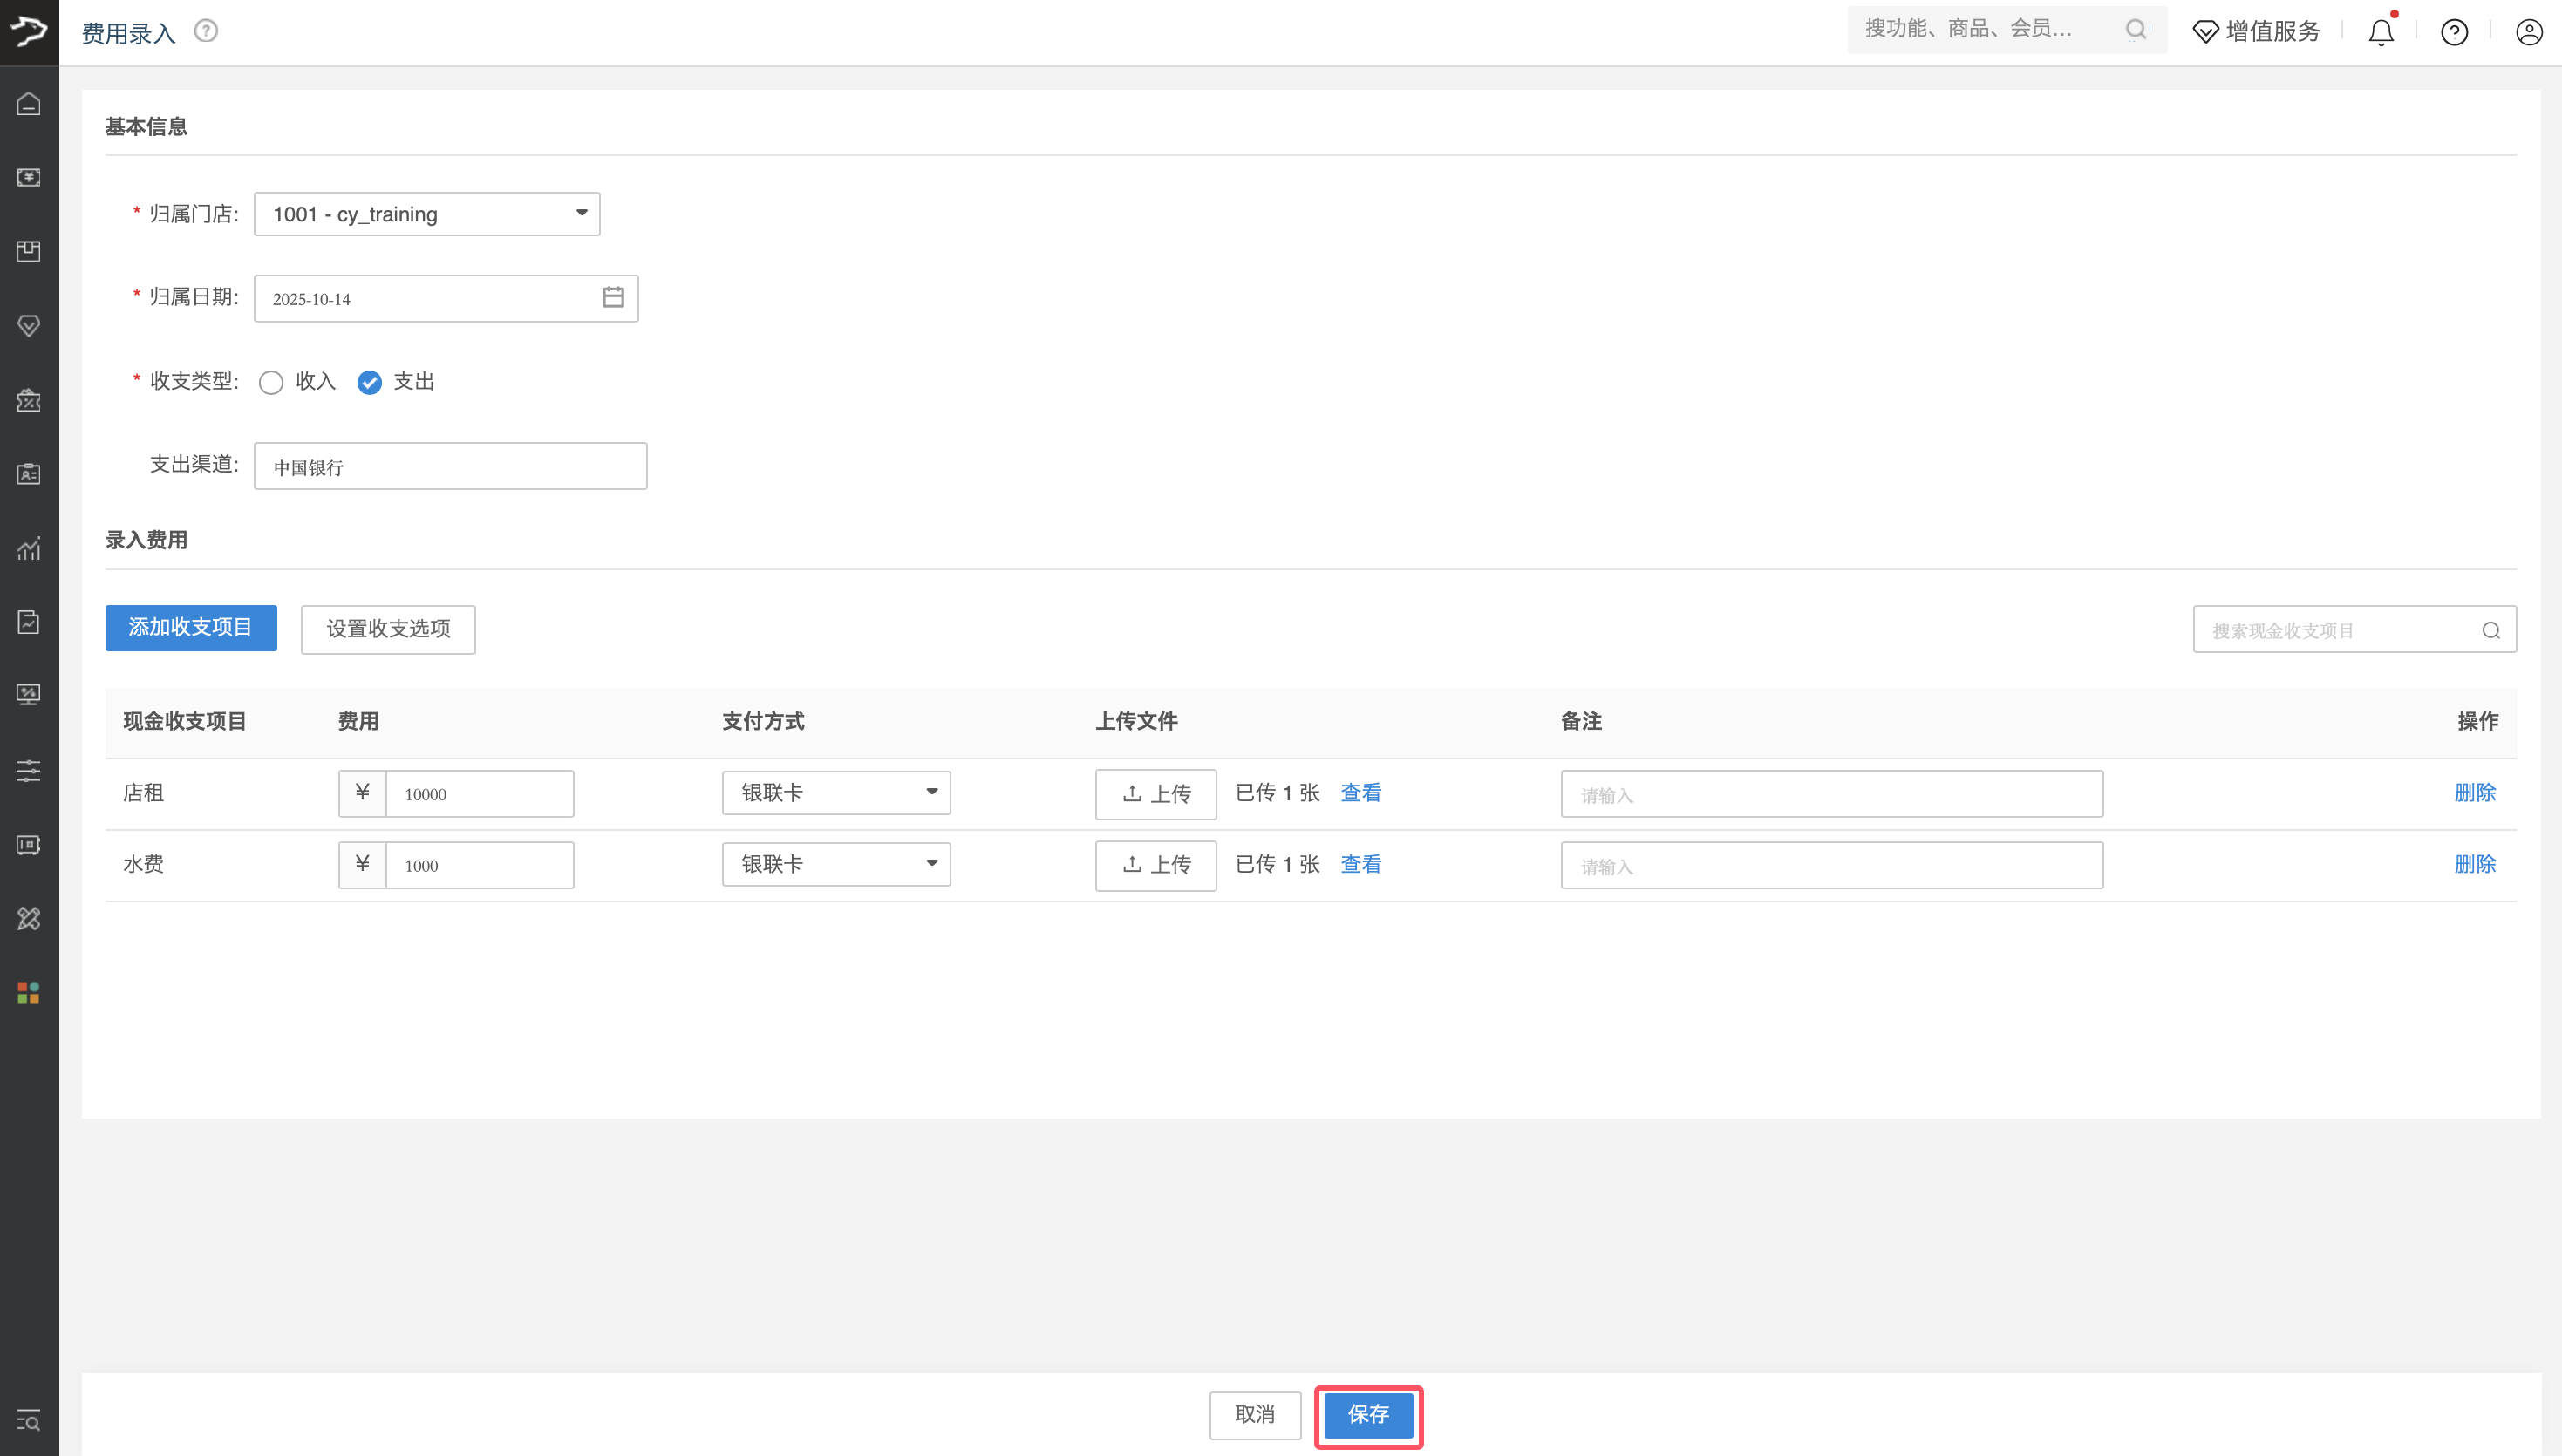
Task: Open the 银联卡 payment dropdown for 店租
Action: point(836,792)
